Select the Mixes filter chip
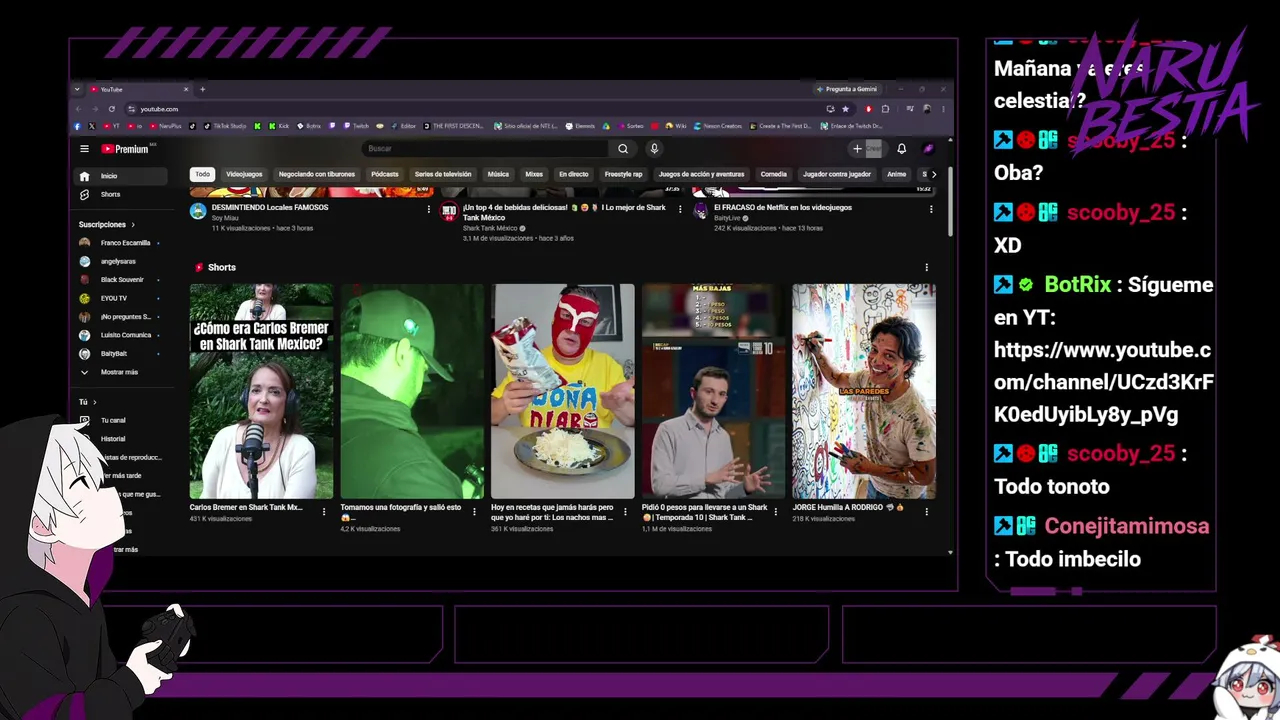Viewport: 1280px width, 720px height. click(x=534, y=174)
